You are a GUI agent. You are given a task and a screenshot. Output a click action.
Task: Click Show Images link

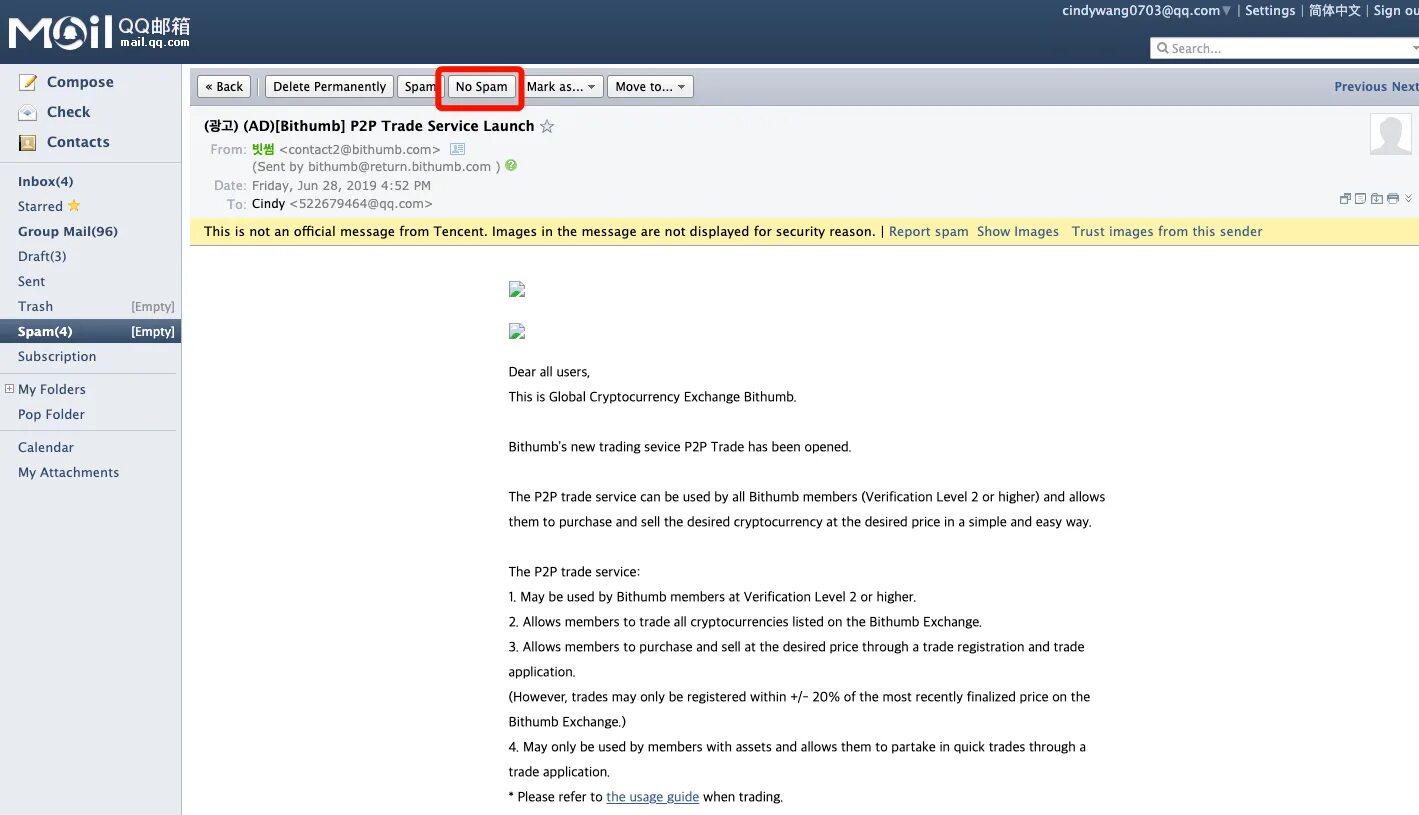tap(1017, 231)
